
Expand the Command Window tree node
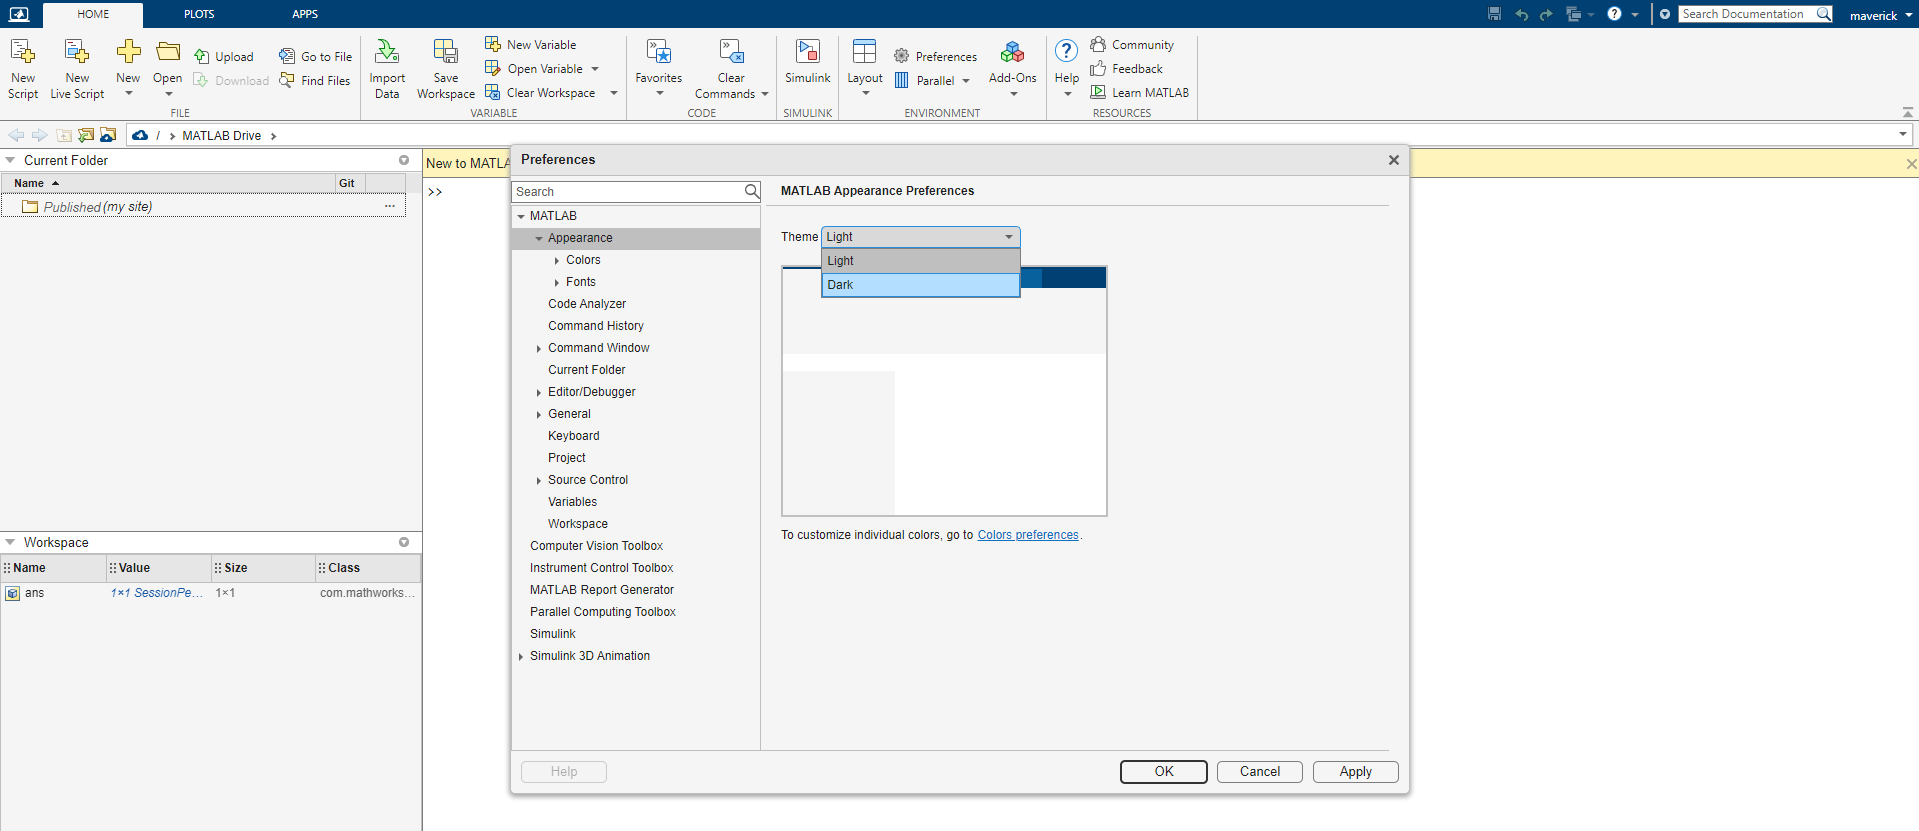coord(539,348)
